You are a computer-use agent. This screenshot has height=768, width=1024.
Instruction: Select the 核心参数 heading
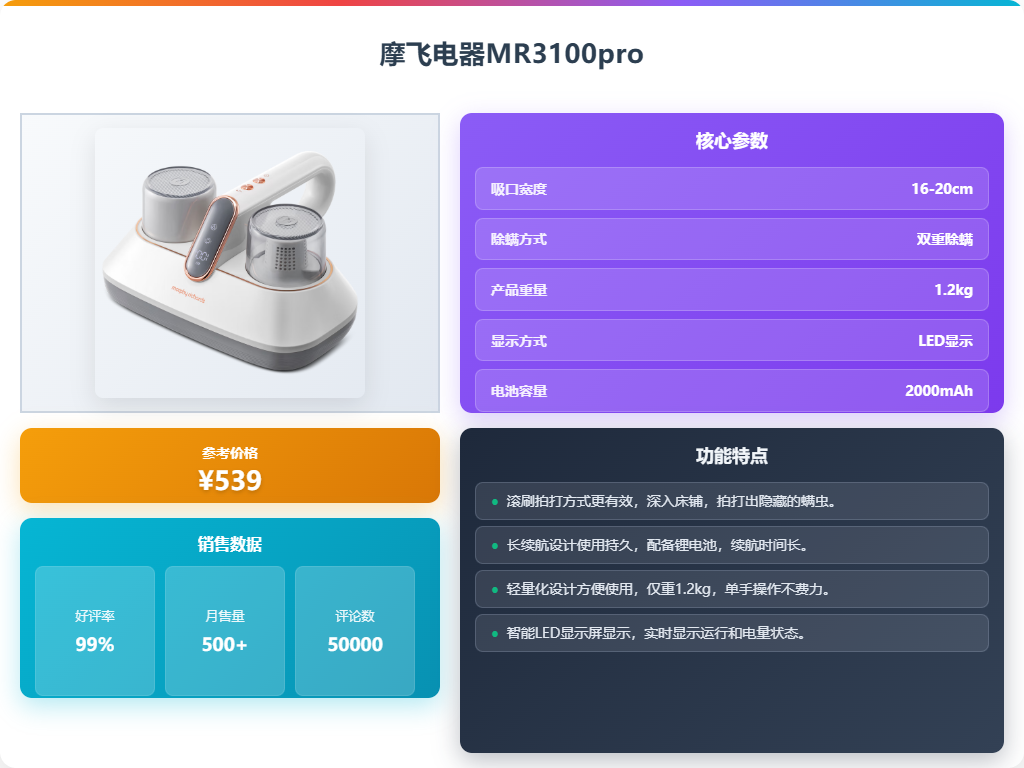tap(731, 141)
